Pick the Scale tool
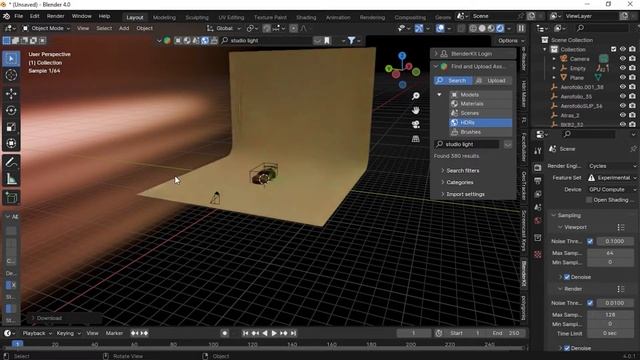The height and width of the screenshot is (360, 640). (x=11, y=127)
